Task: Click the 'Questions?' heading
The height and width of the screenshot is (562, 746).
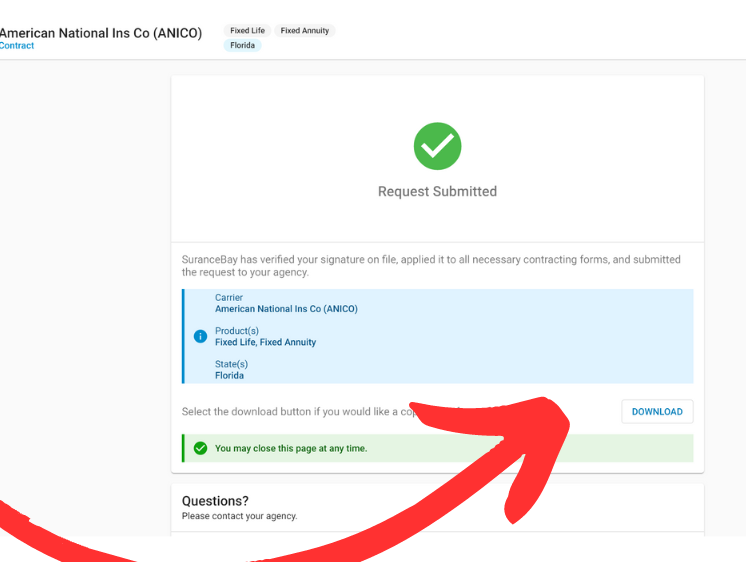Action: point(215,501)
